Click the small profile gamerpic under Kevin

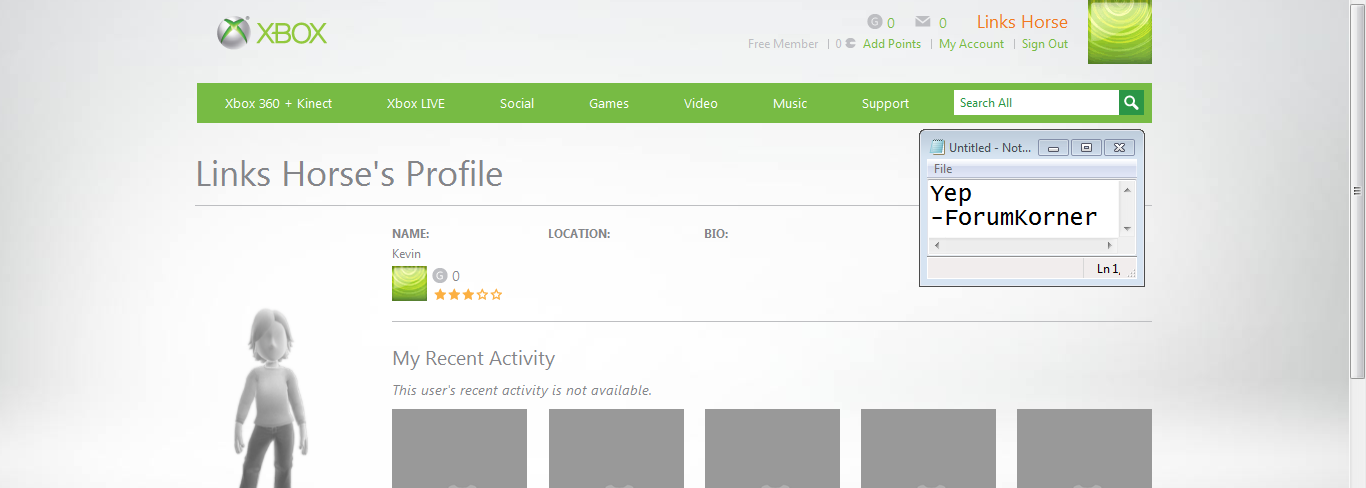[409, 284]
